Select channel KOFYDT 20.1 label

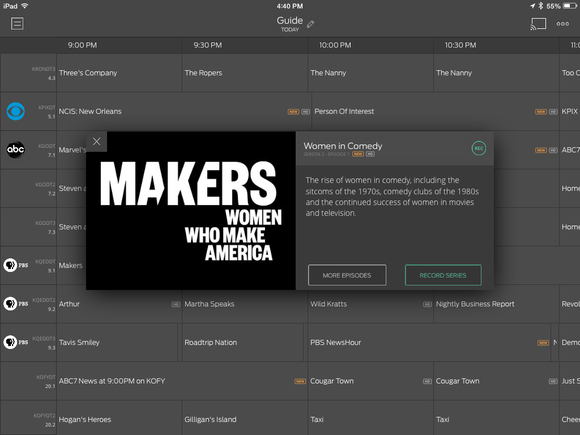[46, 381]
